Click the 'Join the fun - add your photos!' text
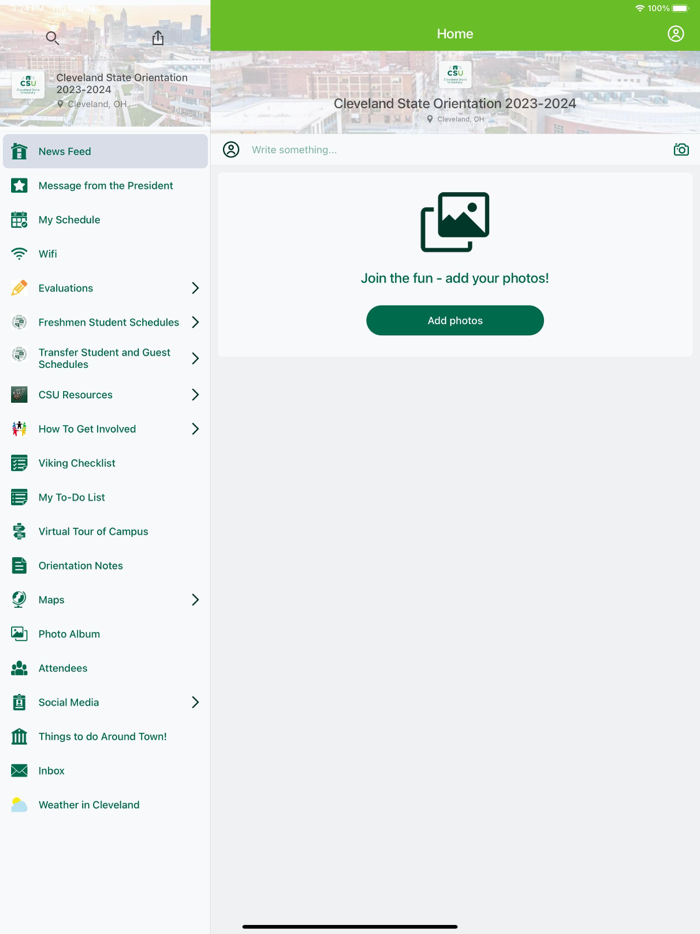This screenshot has width=700, height=934. pos(455,278)
